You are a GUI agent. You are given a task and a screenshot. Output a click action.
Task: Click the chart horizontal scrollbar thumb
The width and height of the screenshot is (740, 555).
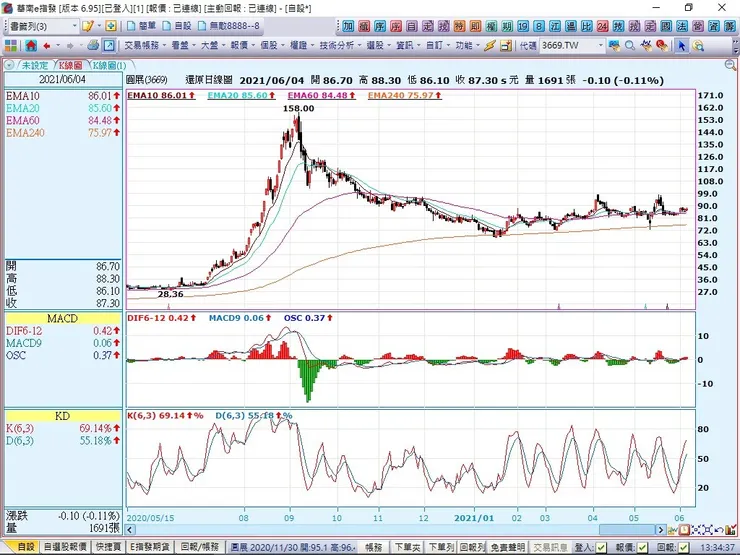point(627,530)
